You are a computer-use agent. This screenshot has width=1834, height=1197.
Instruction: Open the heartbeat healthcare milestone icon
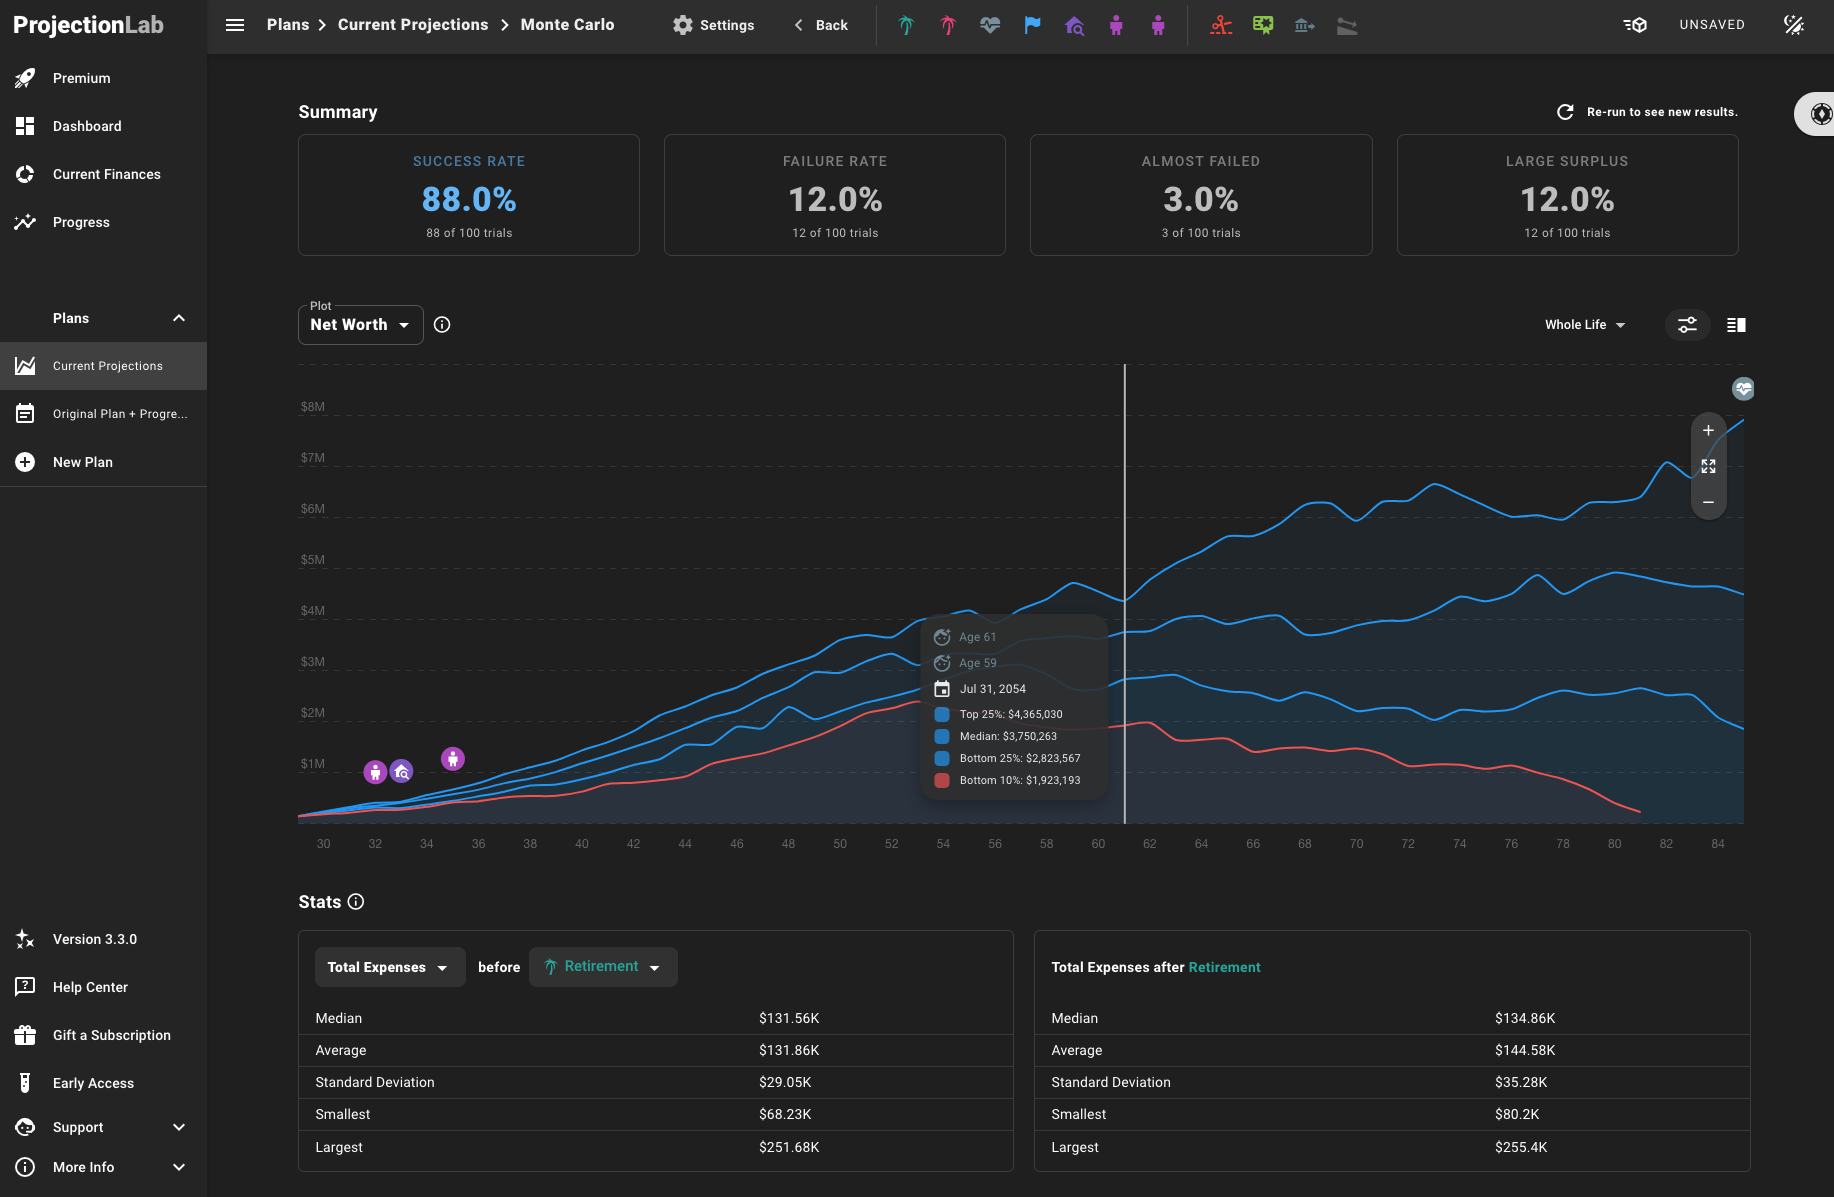click(x=989, y=25)
